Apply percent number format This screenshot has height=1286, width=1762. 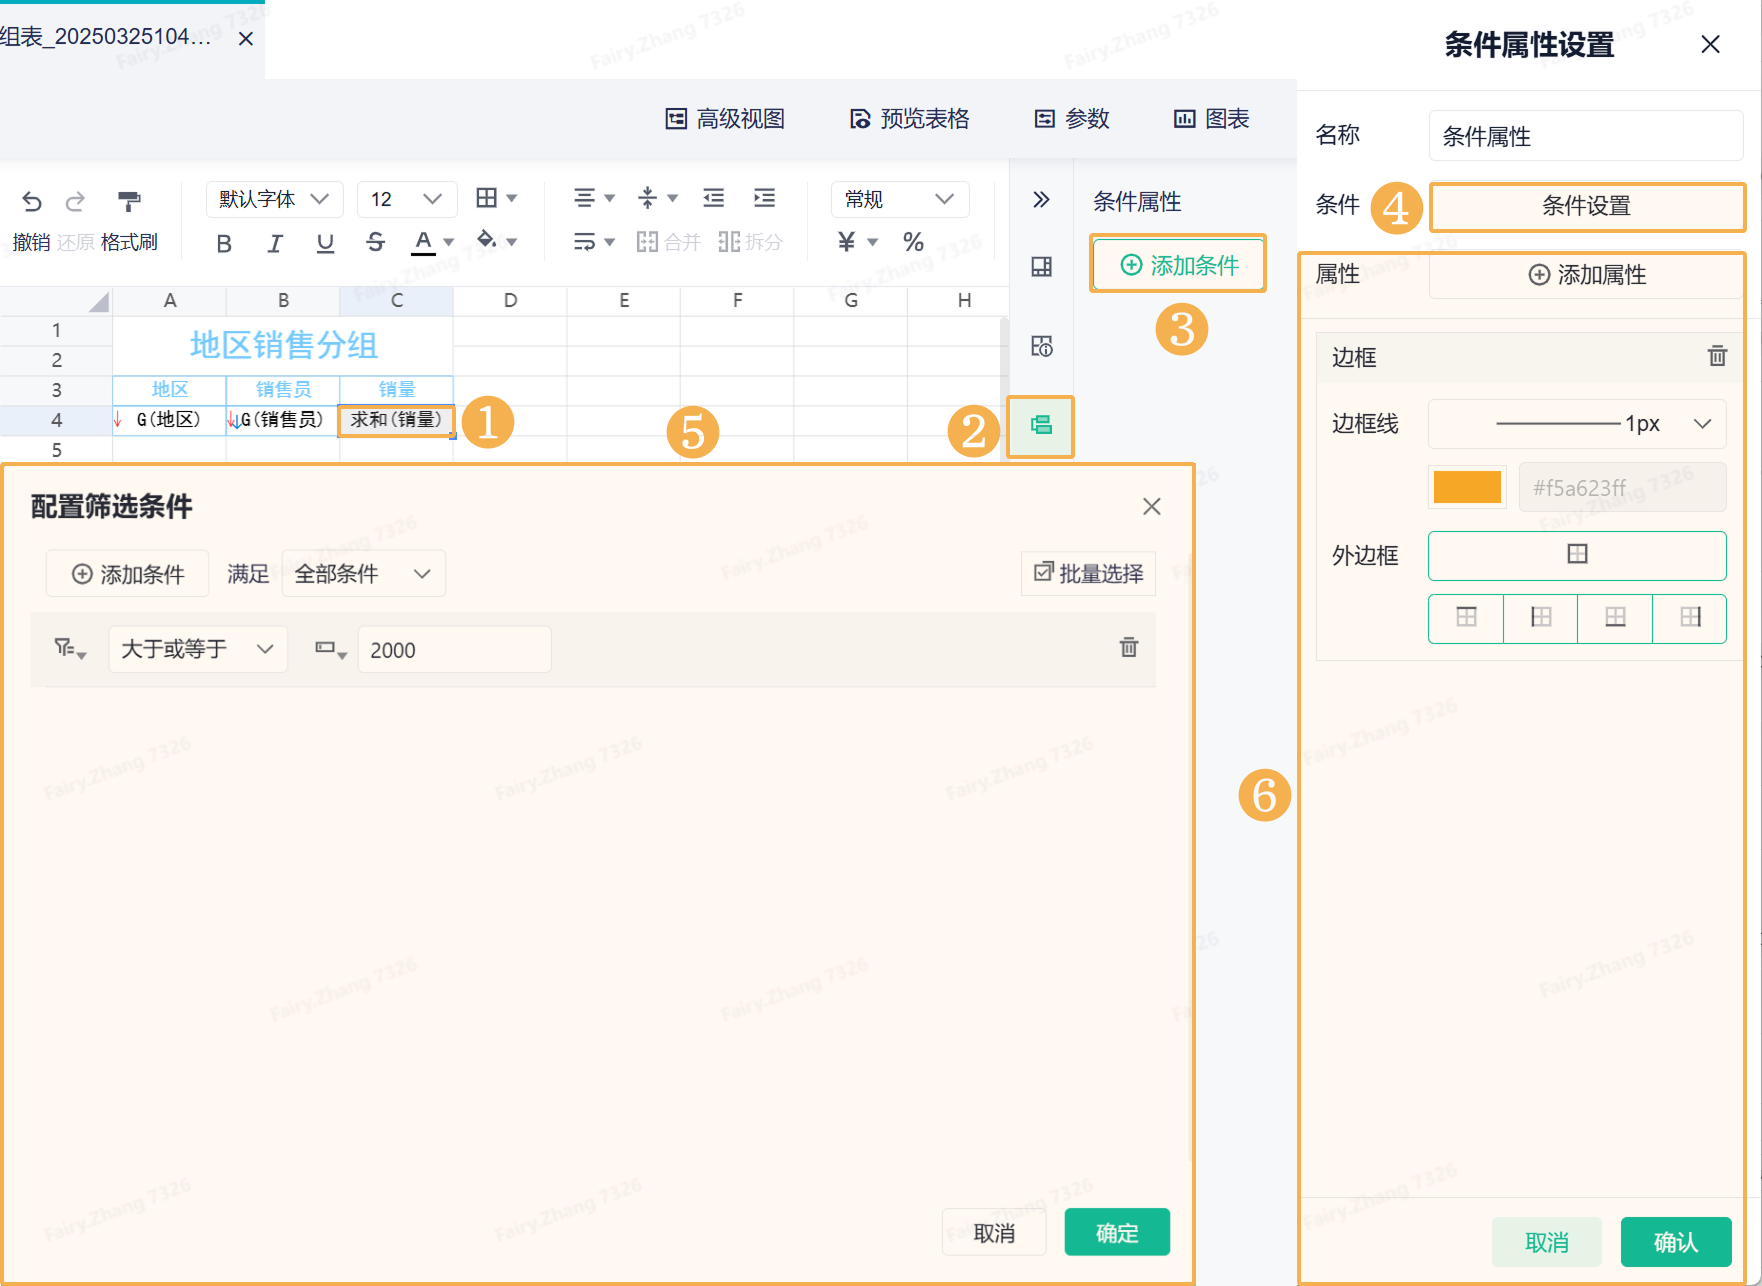click(913, 242)
